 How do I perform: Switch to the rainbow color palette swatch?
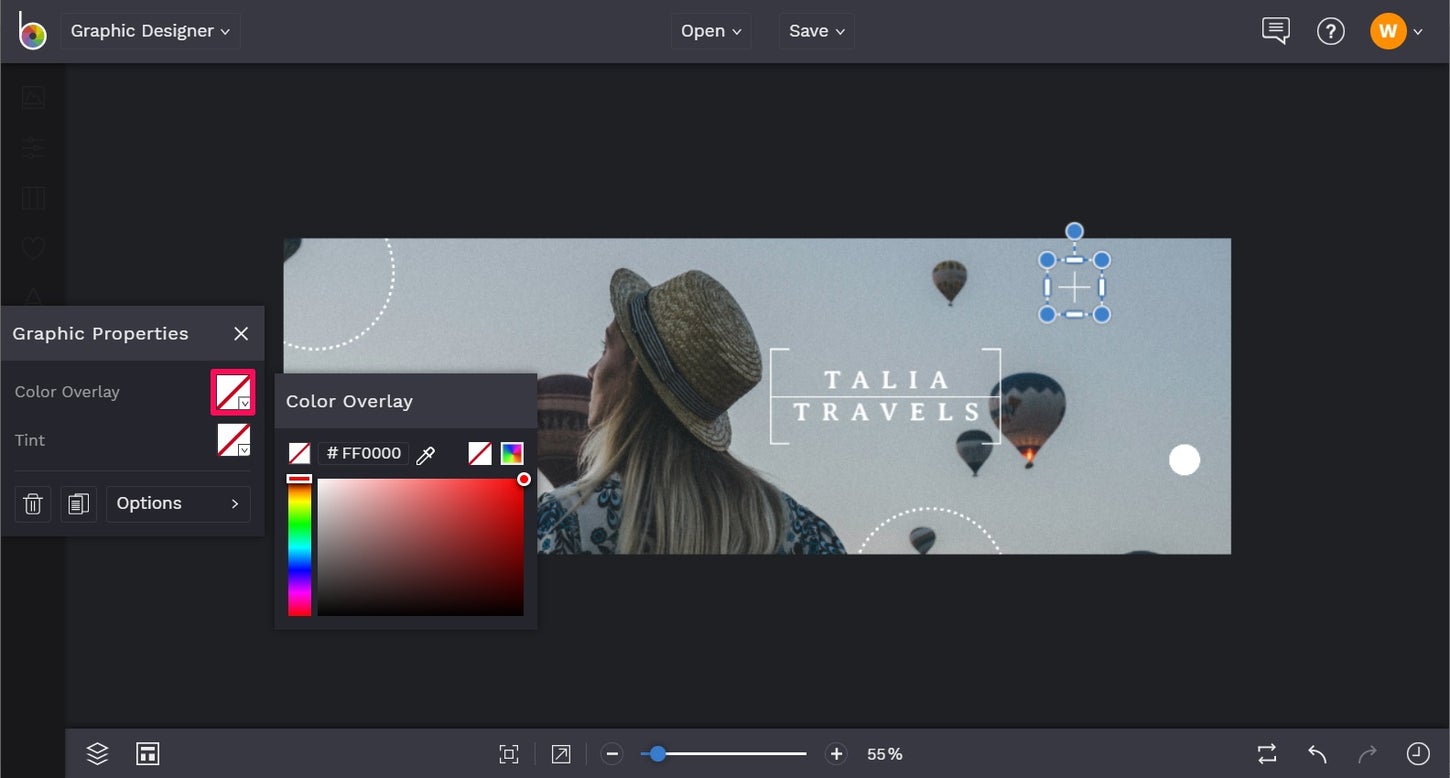click(x=512, y=454)
